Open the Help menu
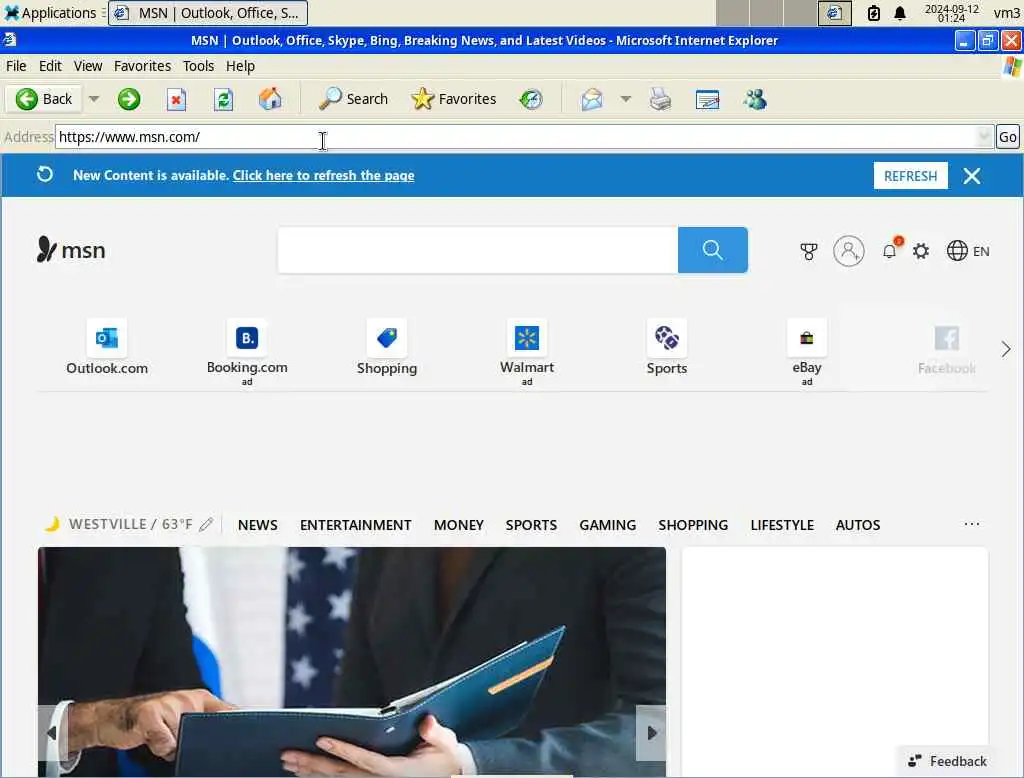The width and height of the screenshot is (1024, 778). pos(240,66)
